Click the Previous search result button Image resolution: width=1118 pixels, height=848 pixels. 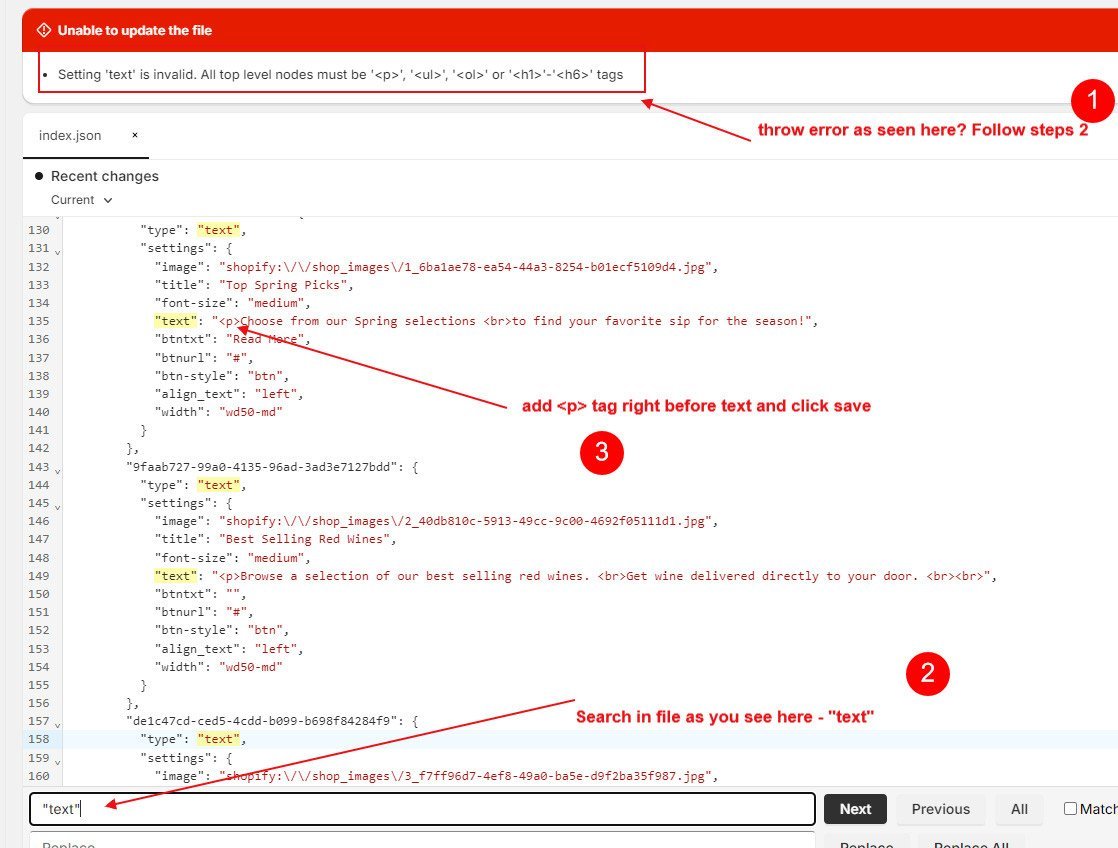[x=940, y=809]
